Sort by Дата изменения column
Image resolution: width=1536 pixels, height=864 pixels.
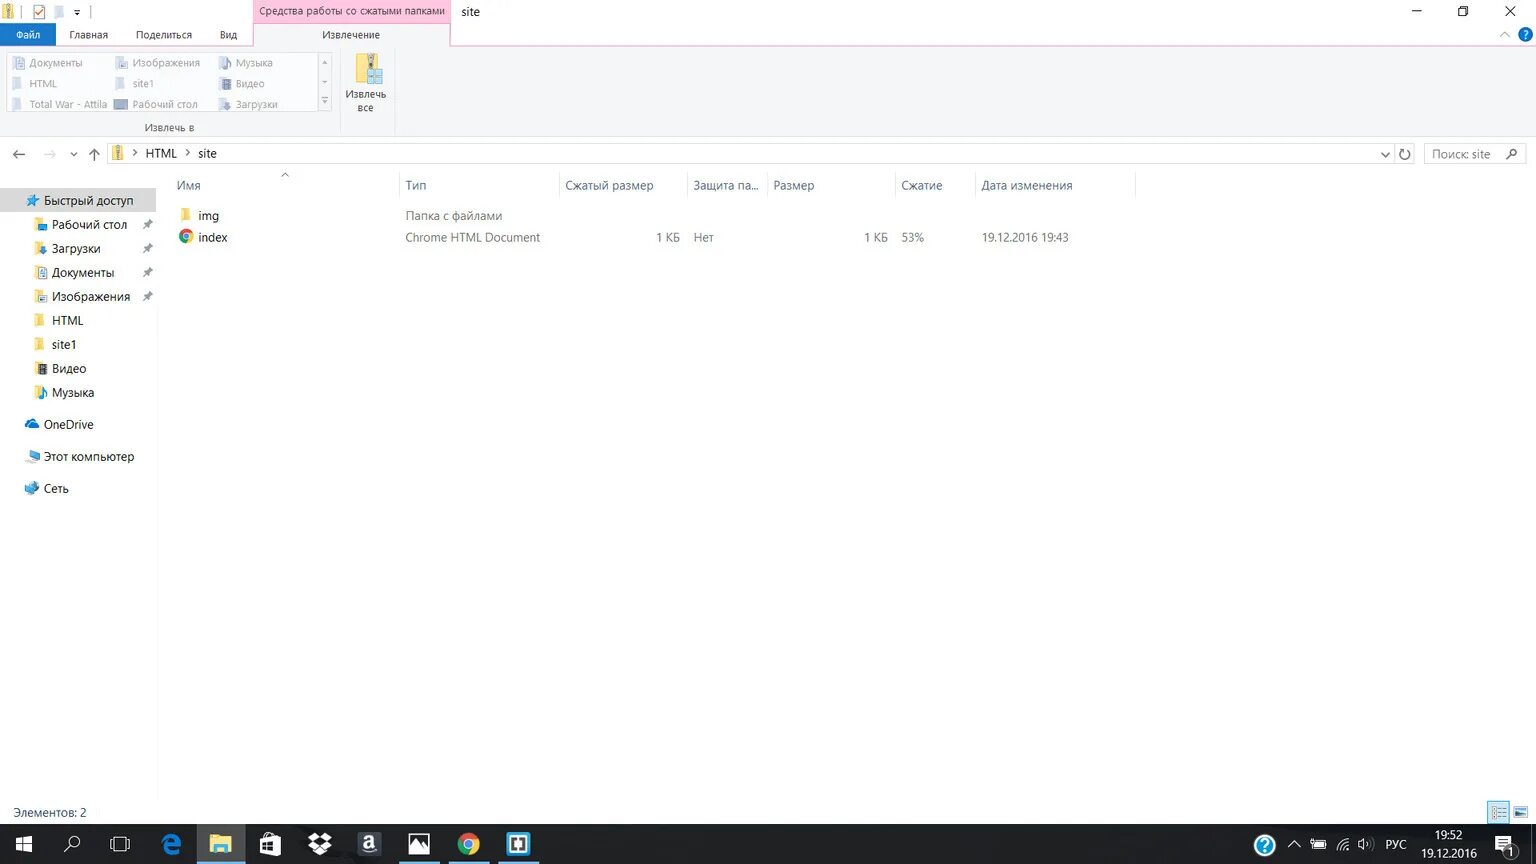pos(1027,185)
